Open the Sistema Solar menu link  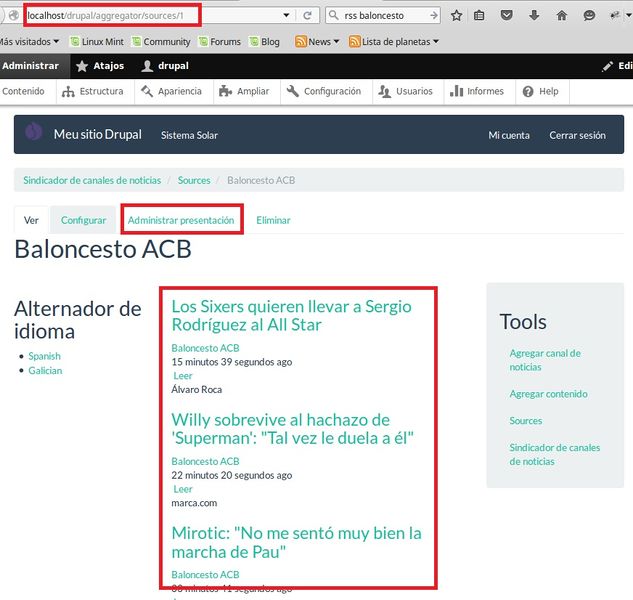click(x=189, y=135)
